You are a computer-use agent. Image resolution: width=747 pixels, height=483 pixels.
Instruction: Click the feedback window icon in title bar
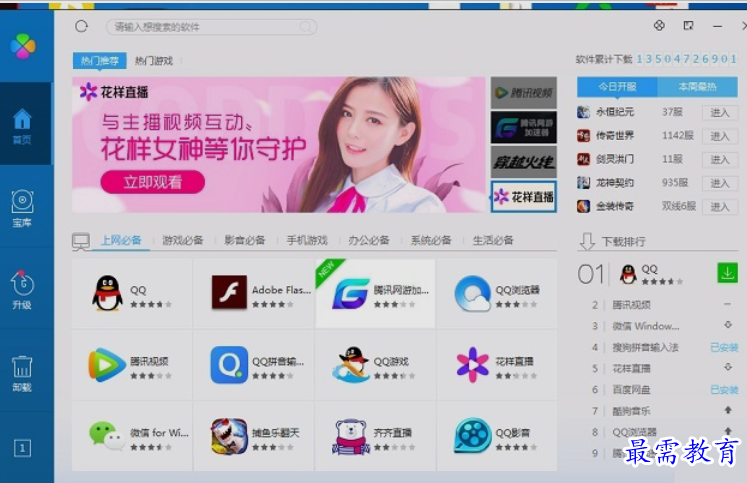(x=688, y=26)
